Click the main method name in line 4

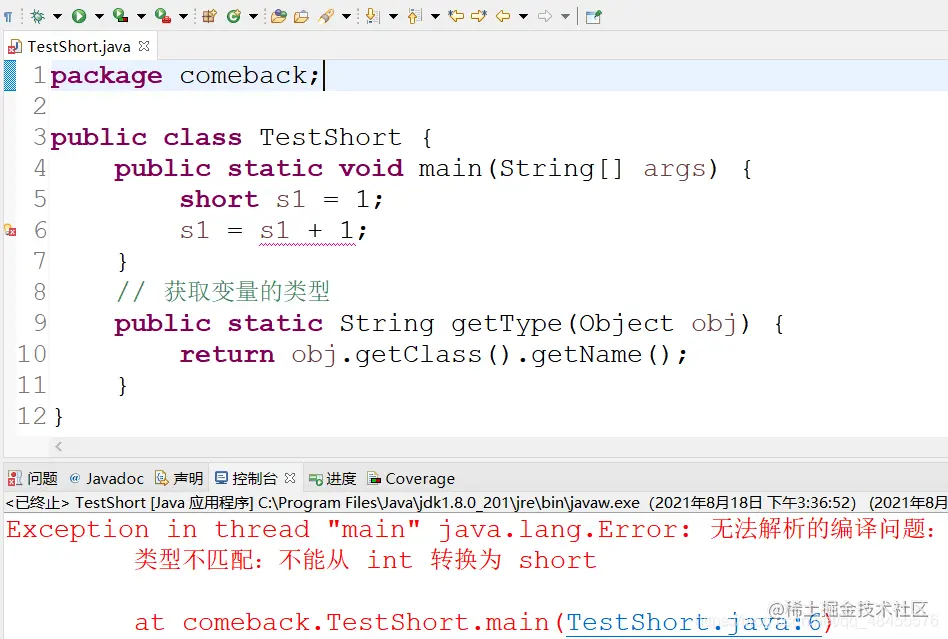(x=450, y=168)
